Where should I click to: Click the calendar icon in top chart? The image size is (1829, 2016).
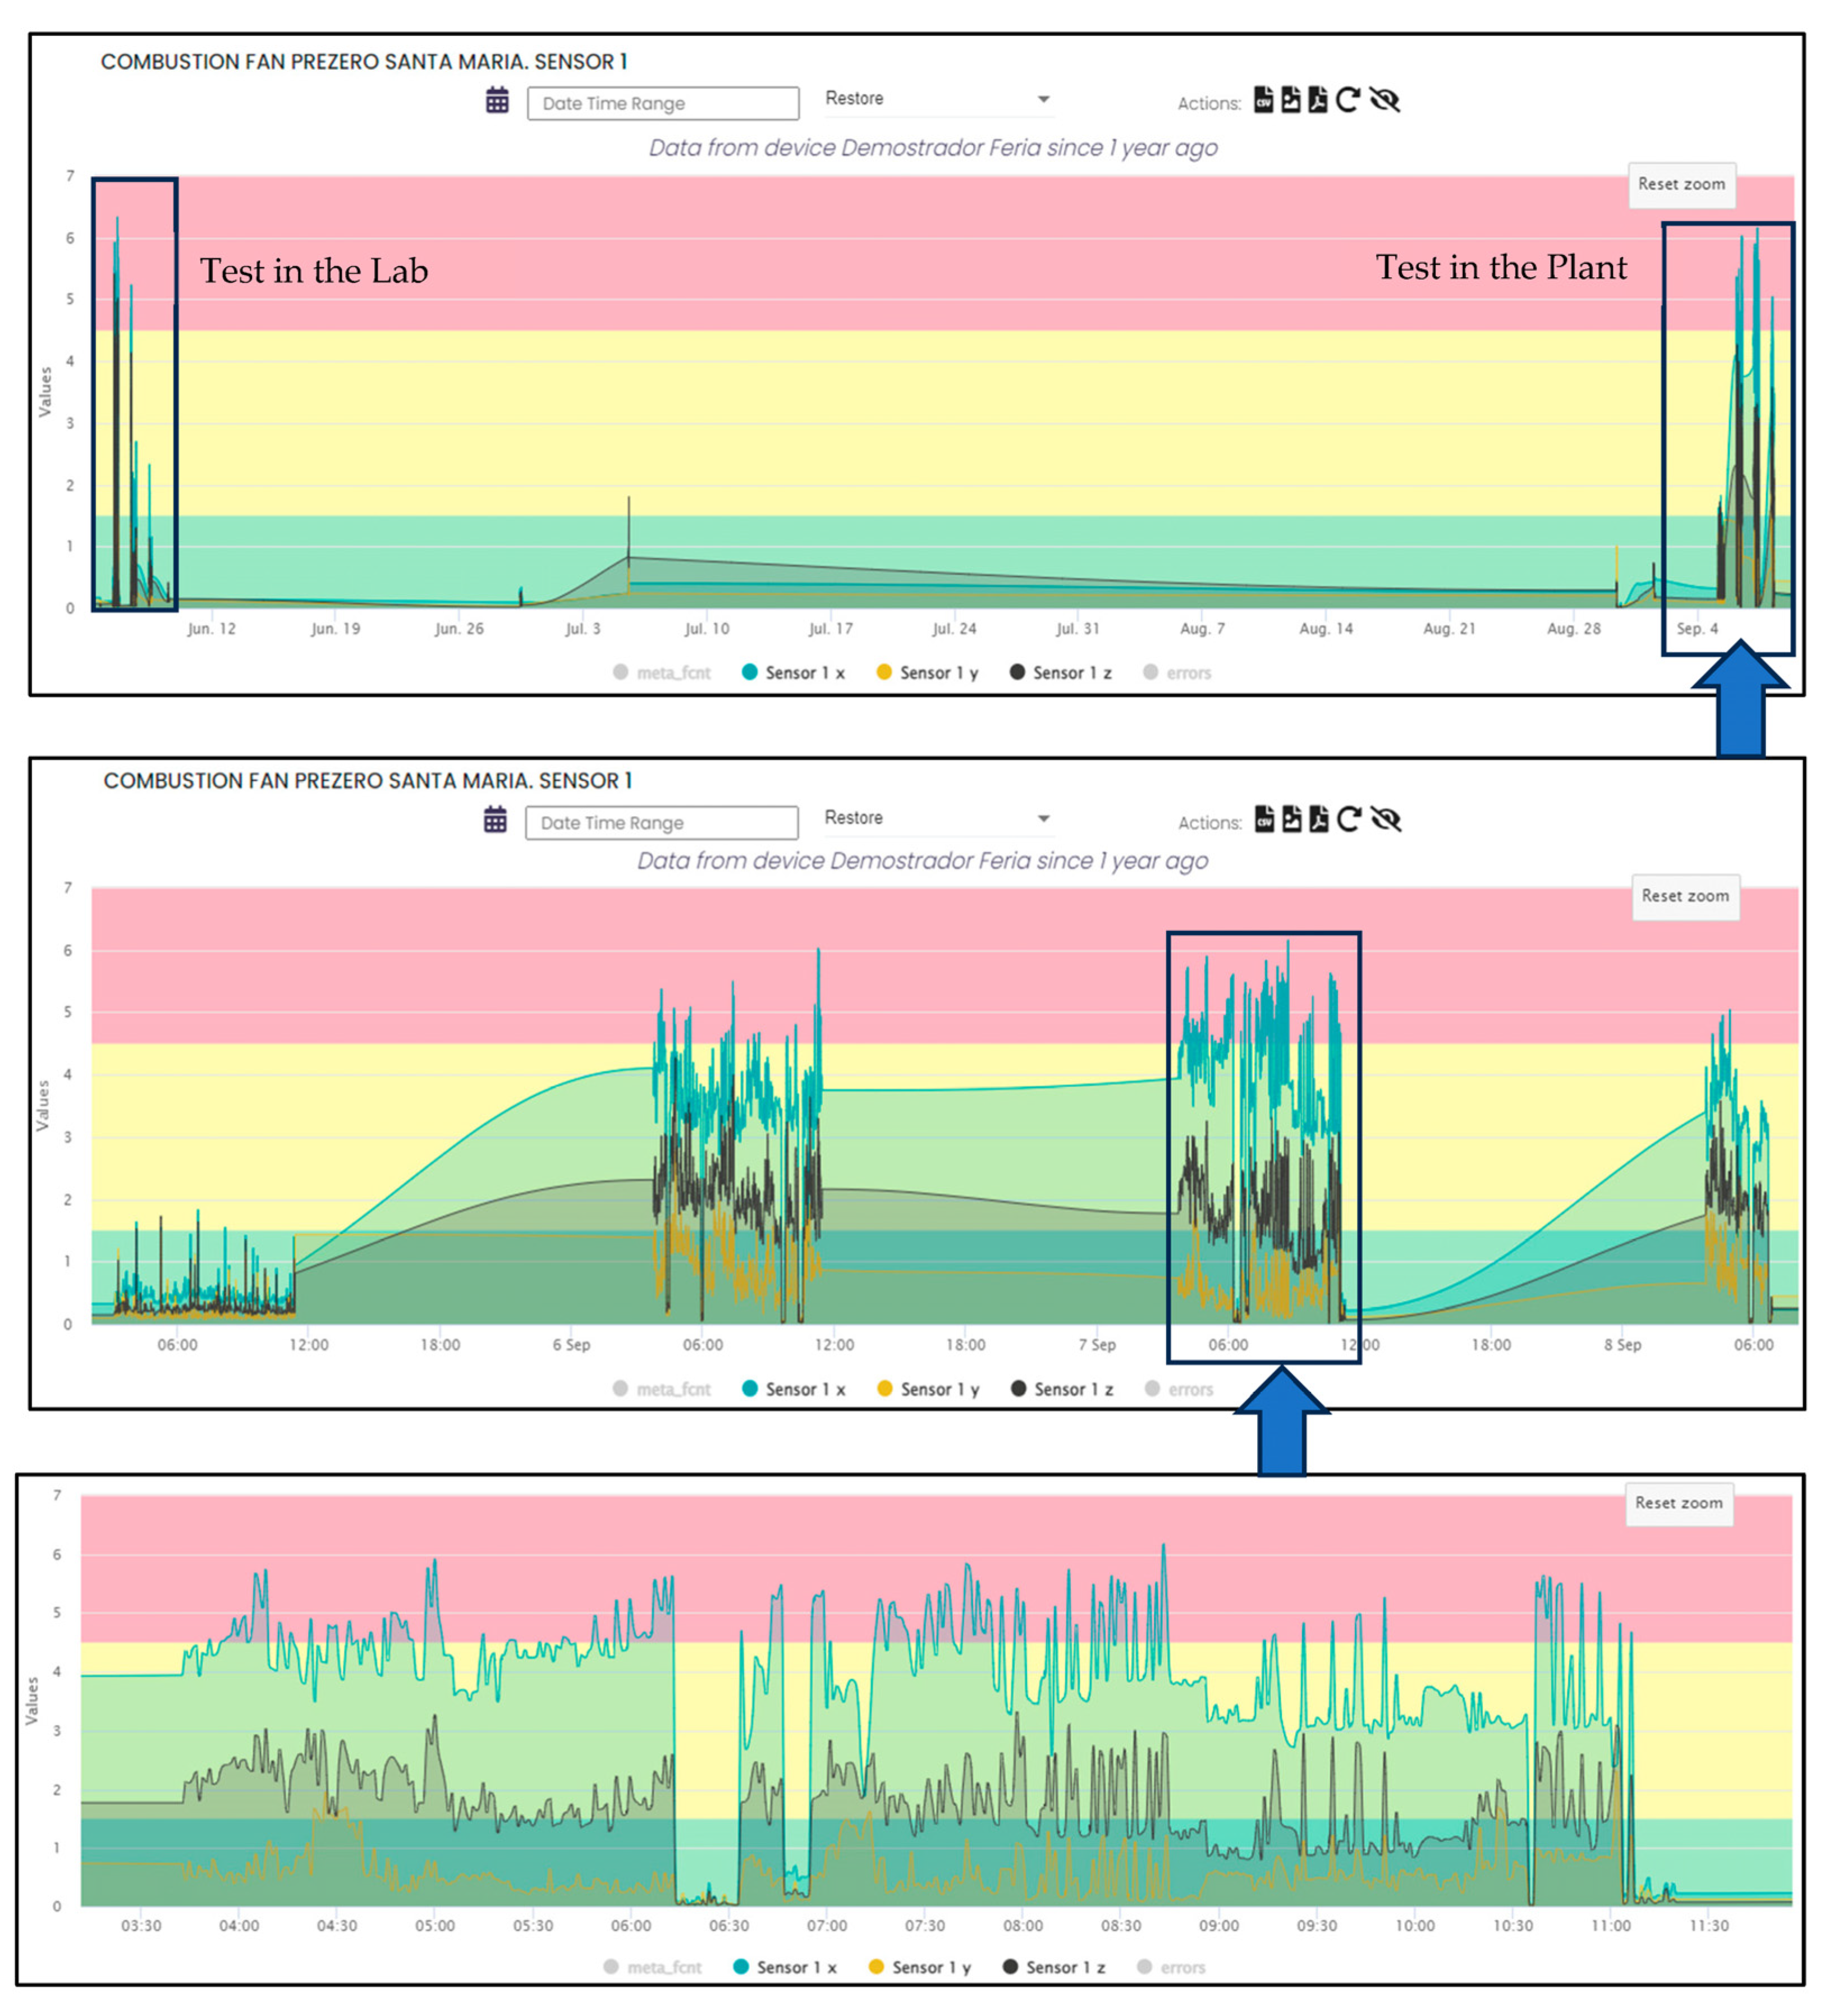coord(497,101)
